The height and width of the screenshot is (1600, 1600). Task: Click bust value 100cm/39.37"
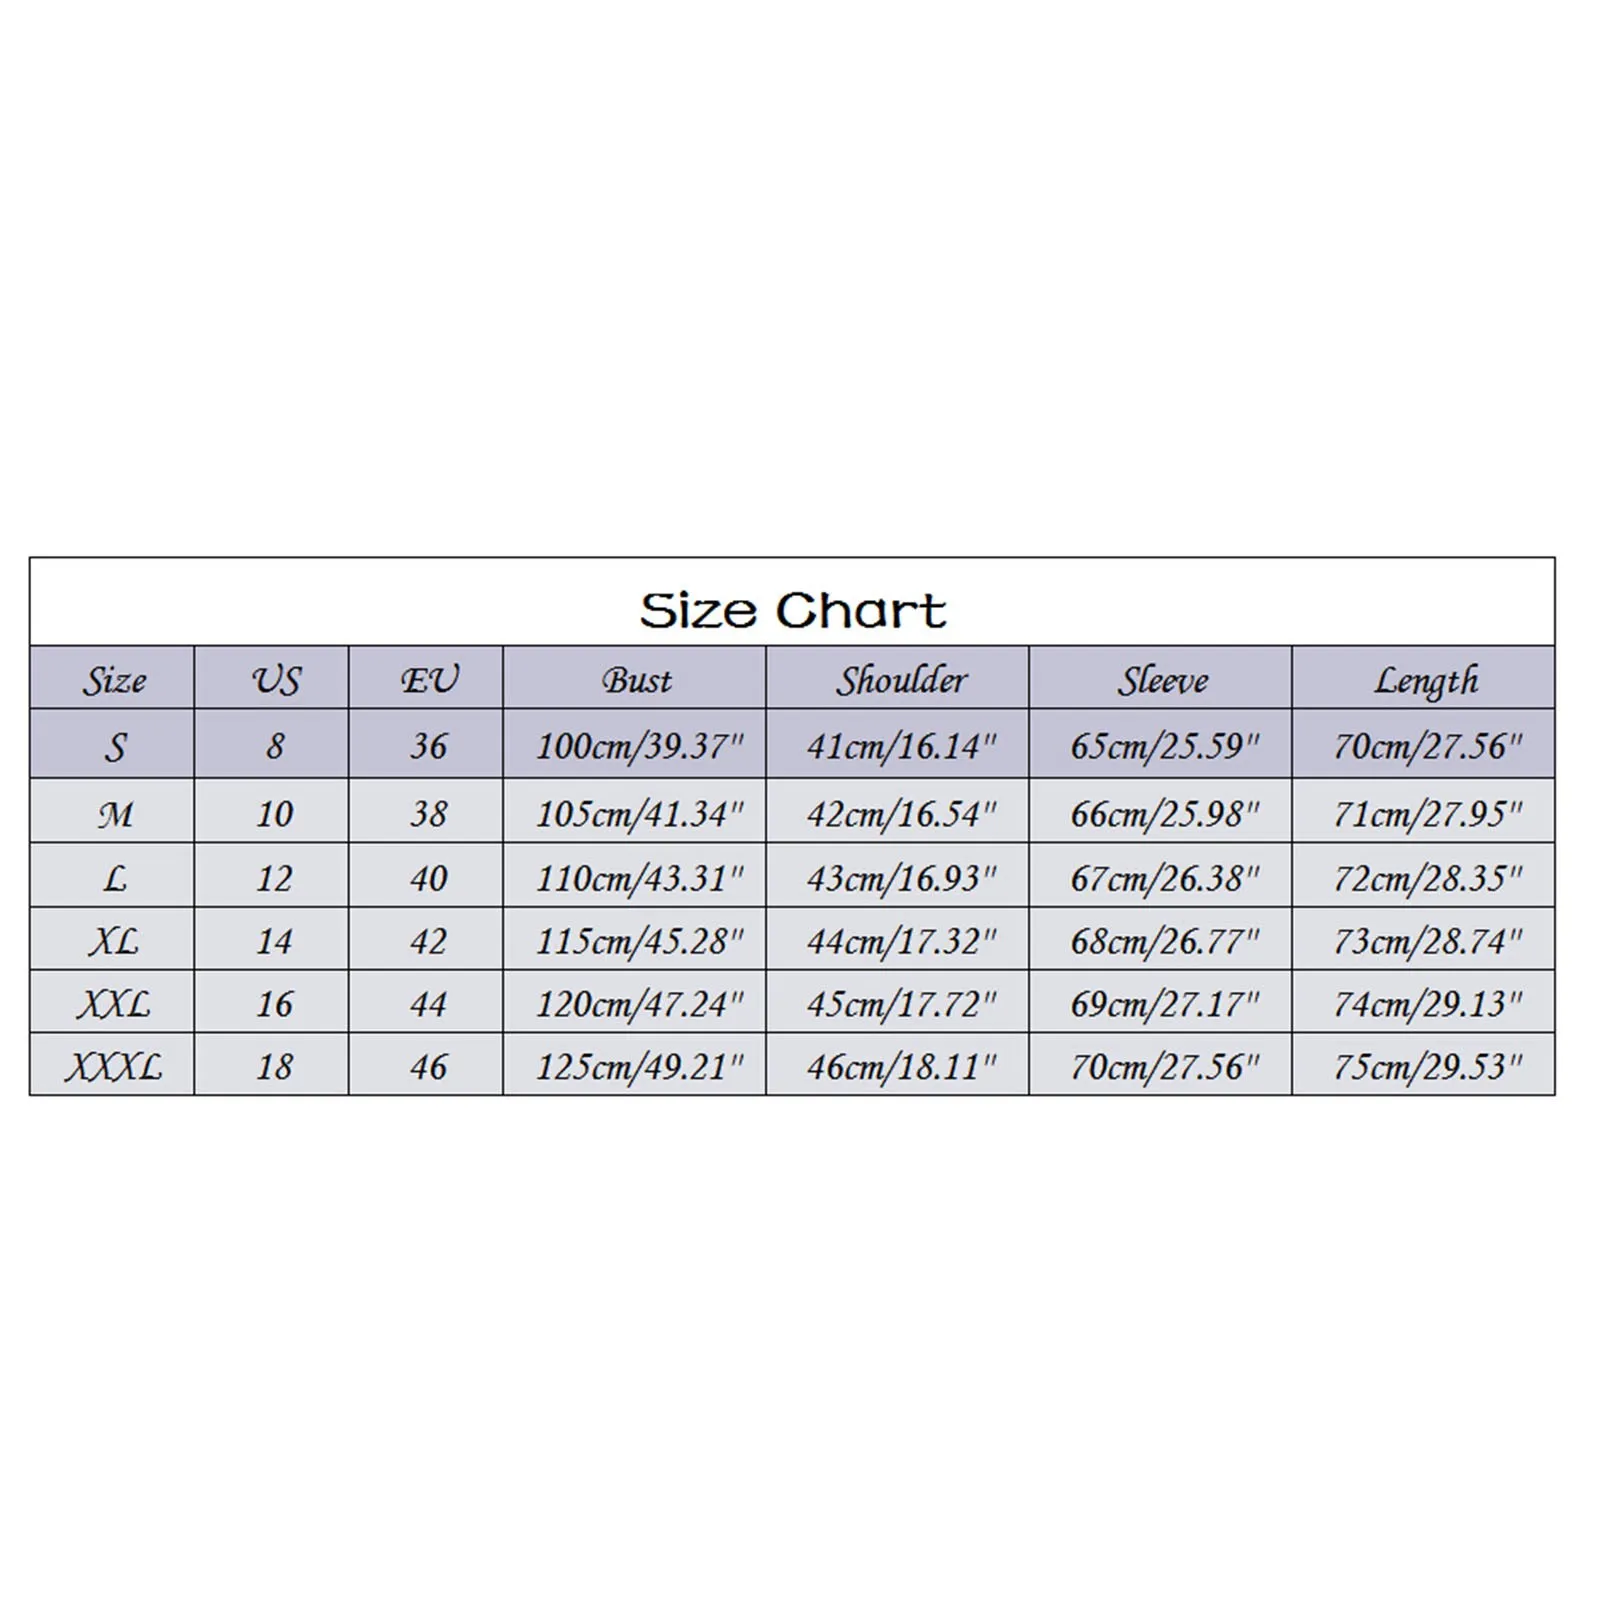pos(640,746)
